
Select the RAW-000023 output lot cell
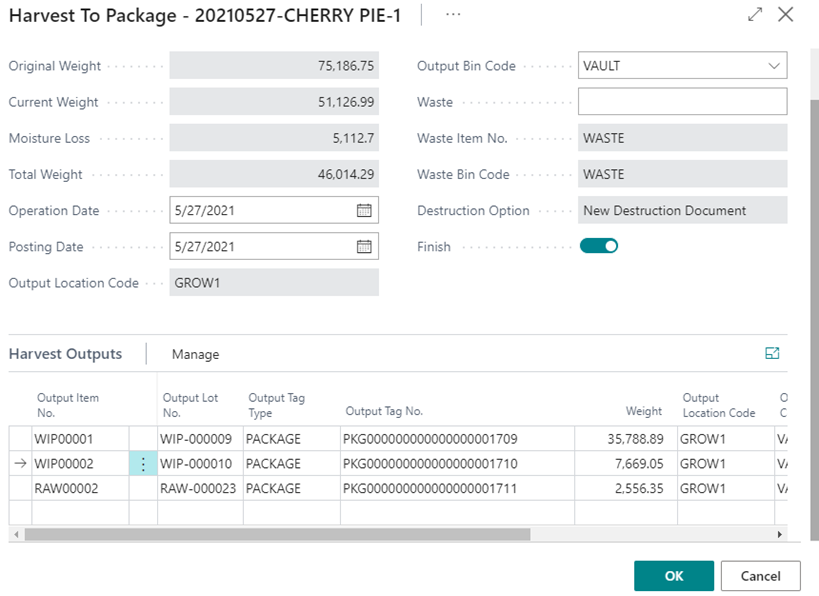[200, 490]
